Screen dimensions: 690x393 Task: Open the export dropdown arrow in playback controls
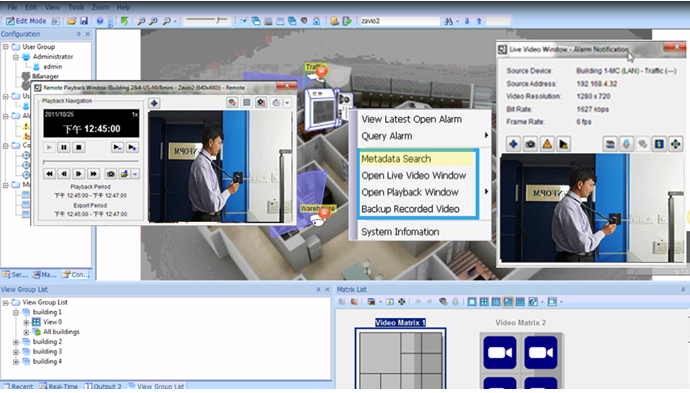[135, 174]
